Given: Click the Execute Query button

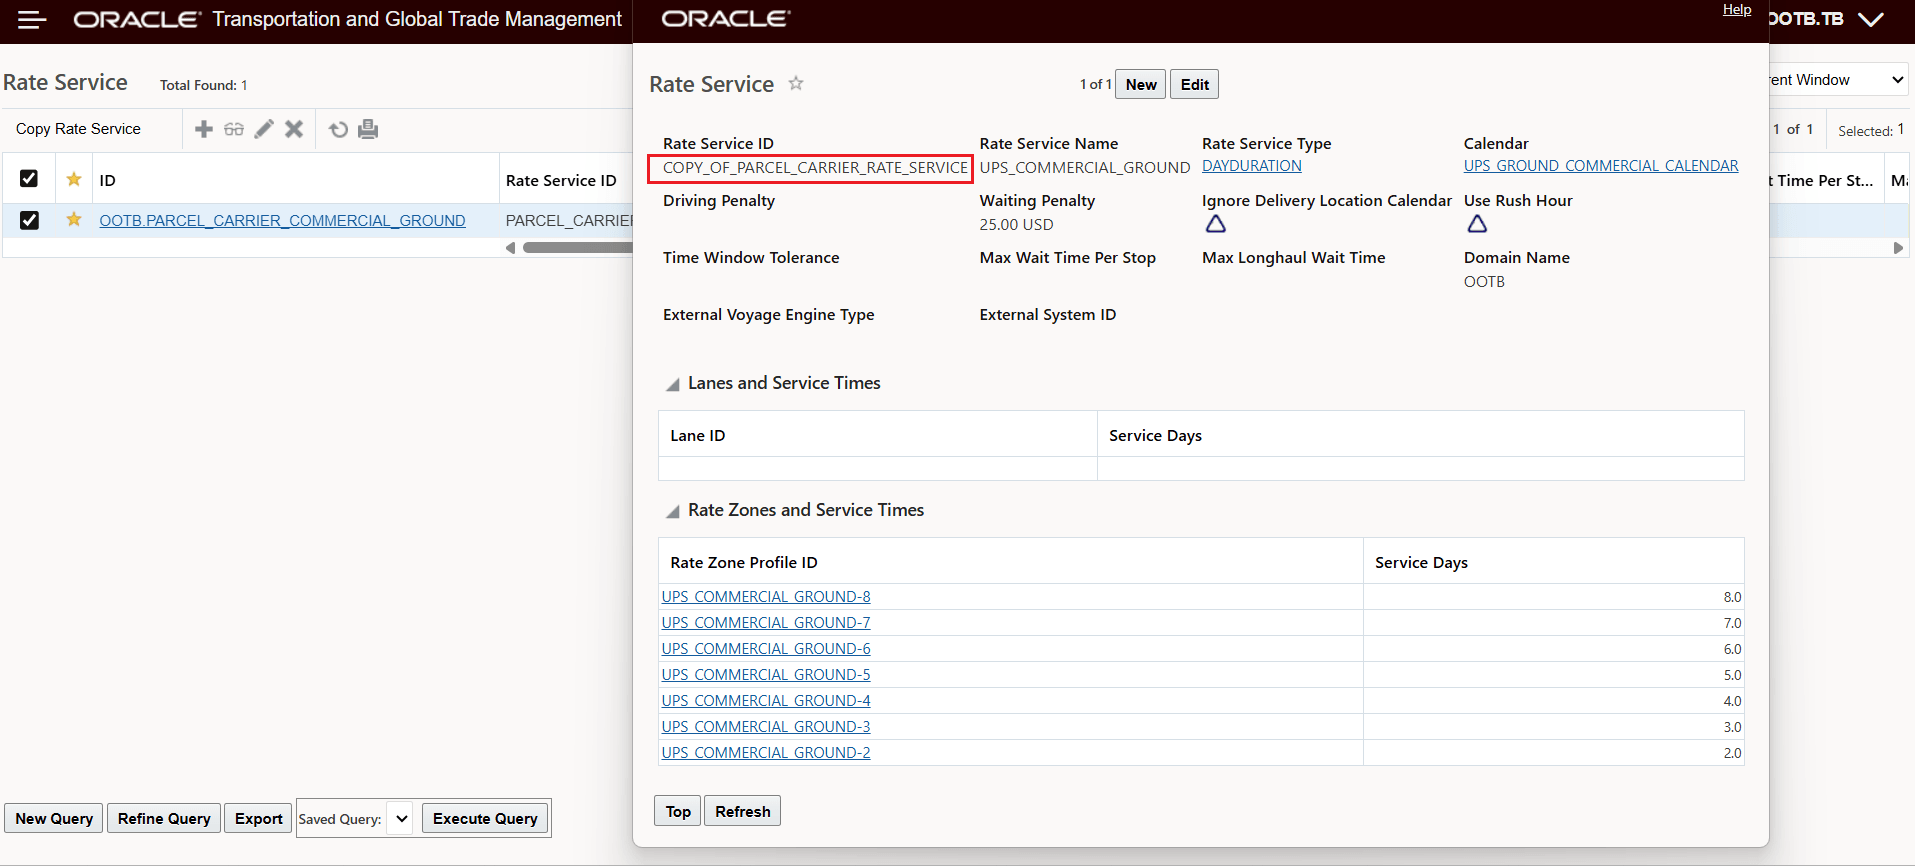Looking at the screenshot, I should pos(485,818).
